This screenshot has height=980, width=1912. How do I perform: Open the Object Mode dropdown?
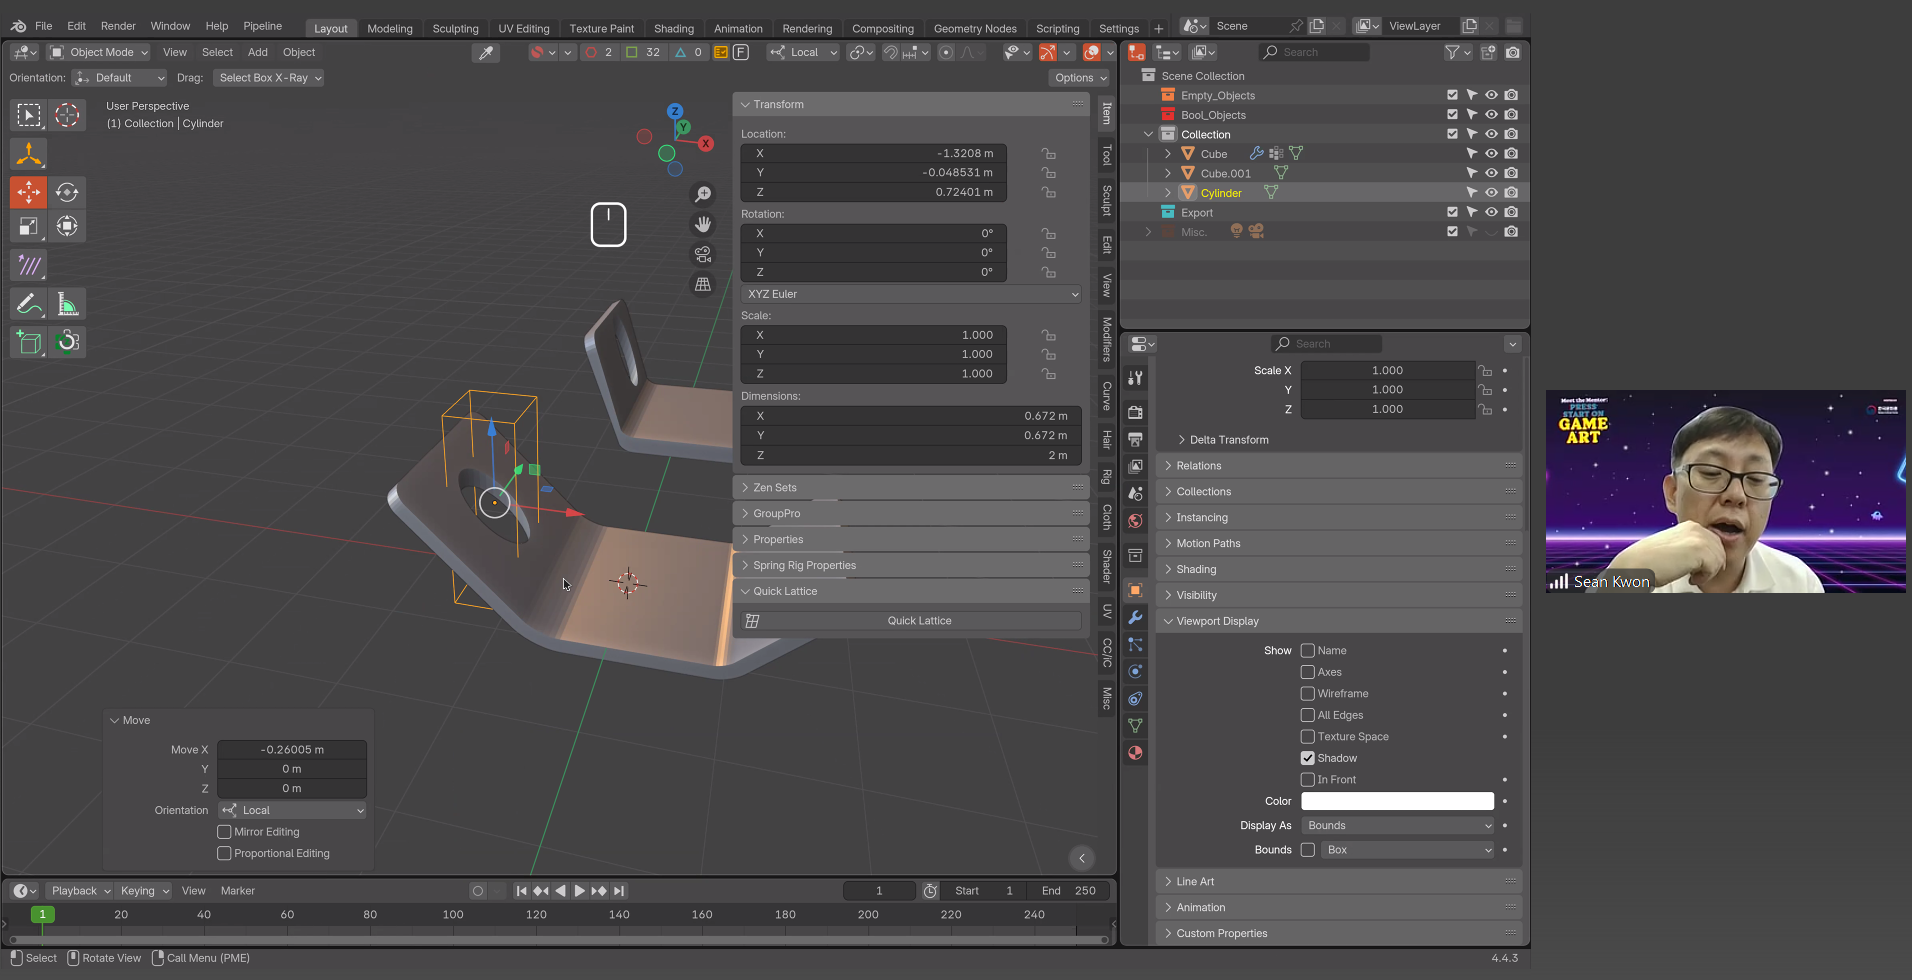coord(99,52)
